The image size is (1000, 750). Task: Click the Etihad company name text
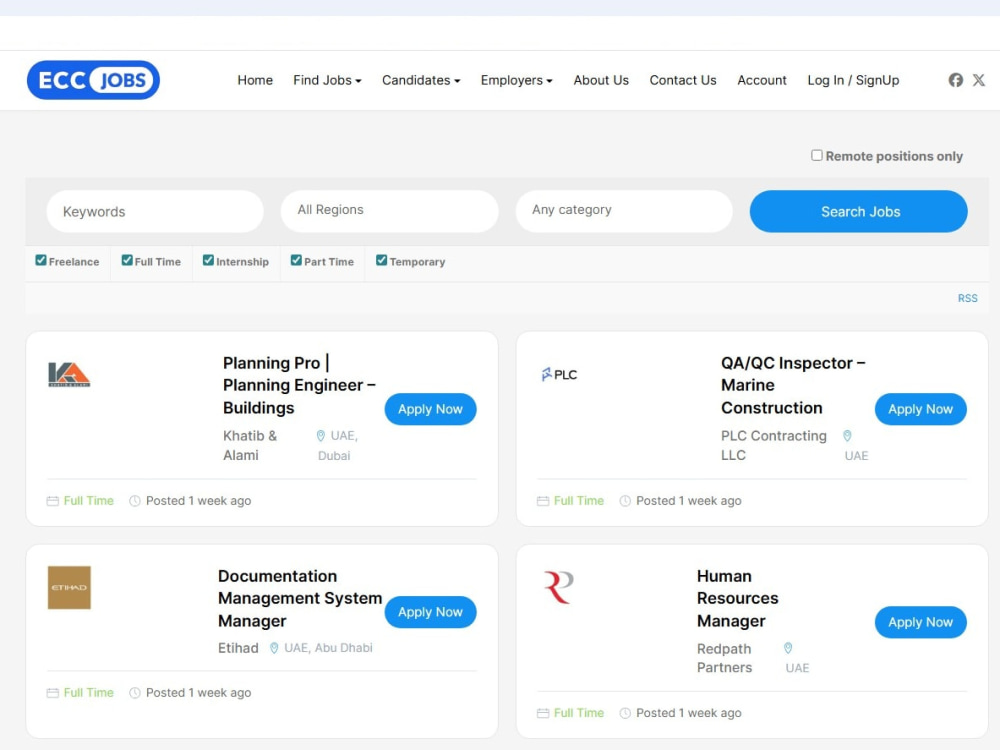point(238,648)
